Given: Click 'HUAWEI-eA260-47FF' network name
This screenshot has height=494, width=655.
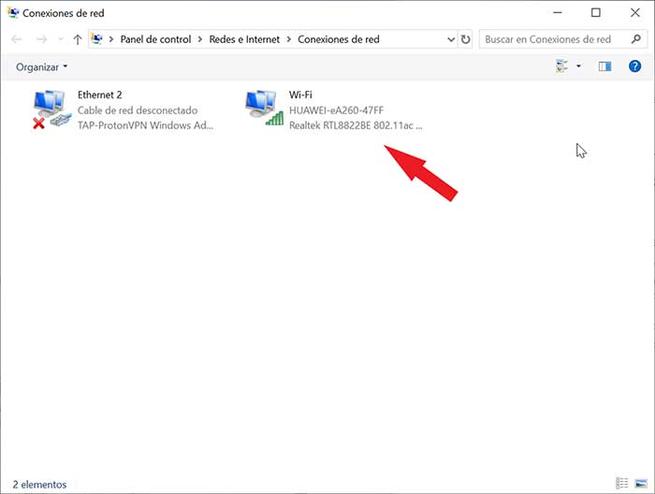Looking at the screenshot, I should click(x=336, y=110).
